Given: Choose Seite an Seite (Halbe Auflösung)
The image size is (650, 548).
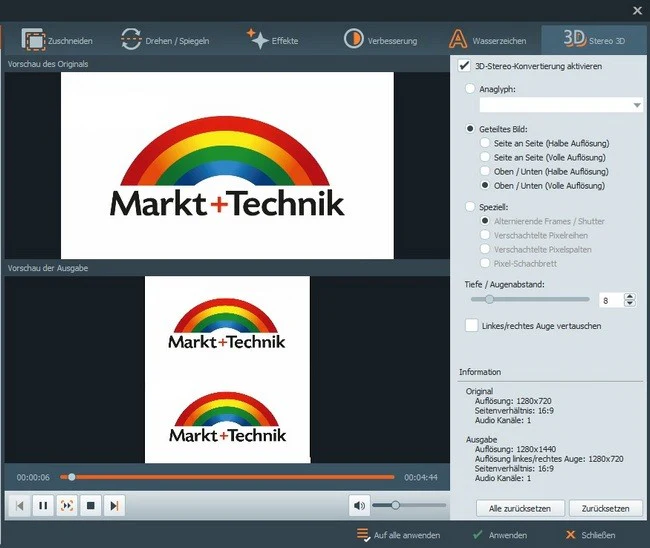Looking at the screenshot, I should pyautogui.click(x=485, y=143).
